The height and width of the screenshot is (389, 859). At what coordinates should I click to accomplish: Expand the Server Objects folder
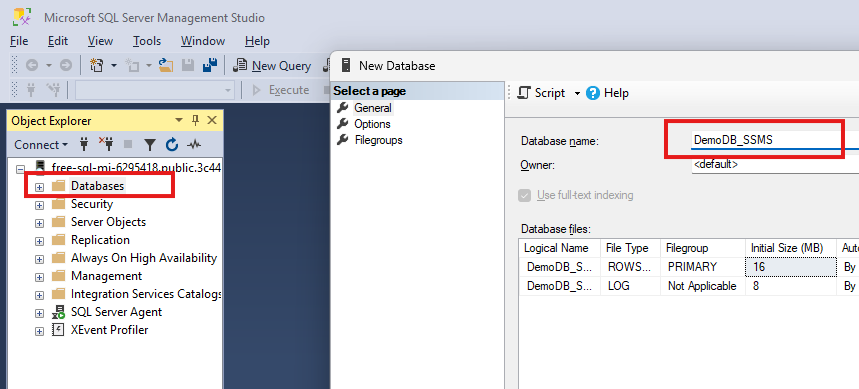[x=39, y=223]
